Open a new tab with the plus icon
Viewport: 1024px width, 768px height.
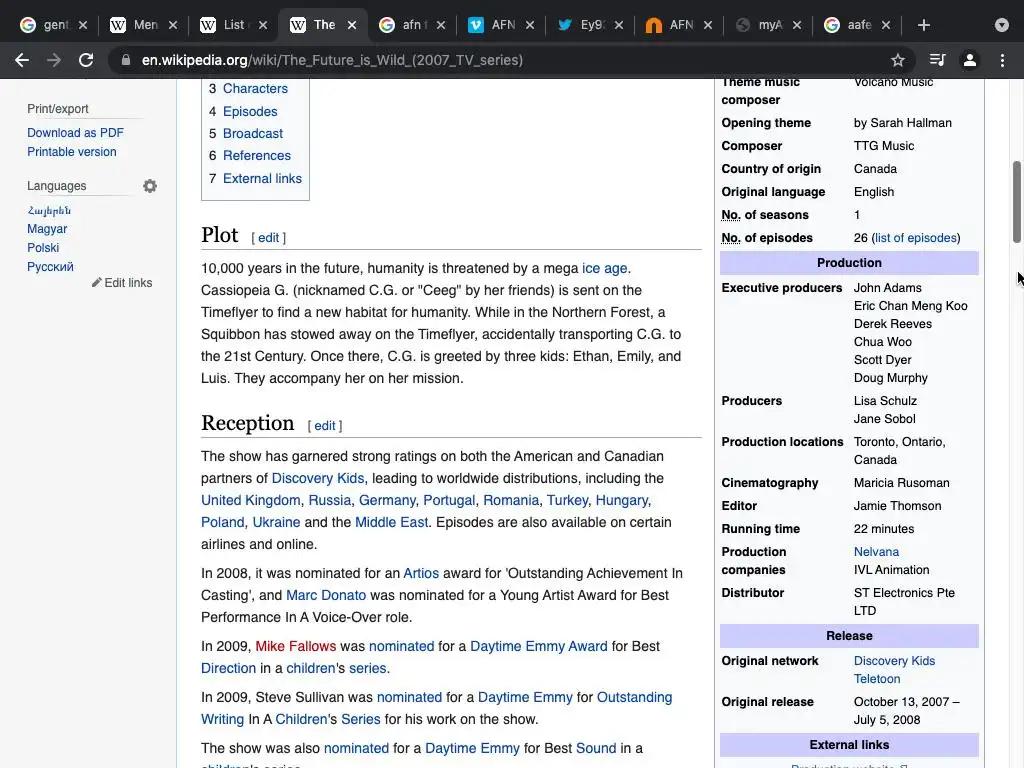[x=923, y=25]
